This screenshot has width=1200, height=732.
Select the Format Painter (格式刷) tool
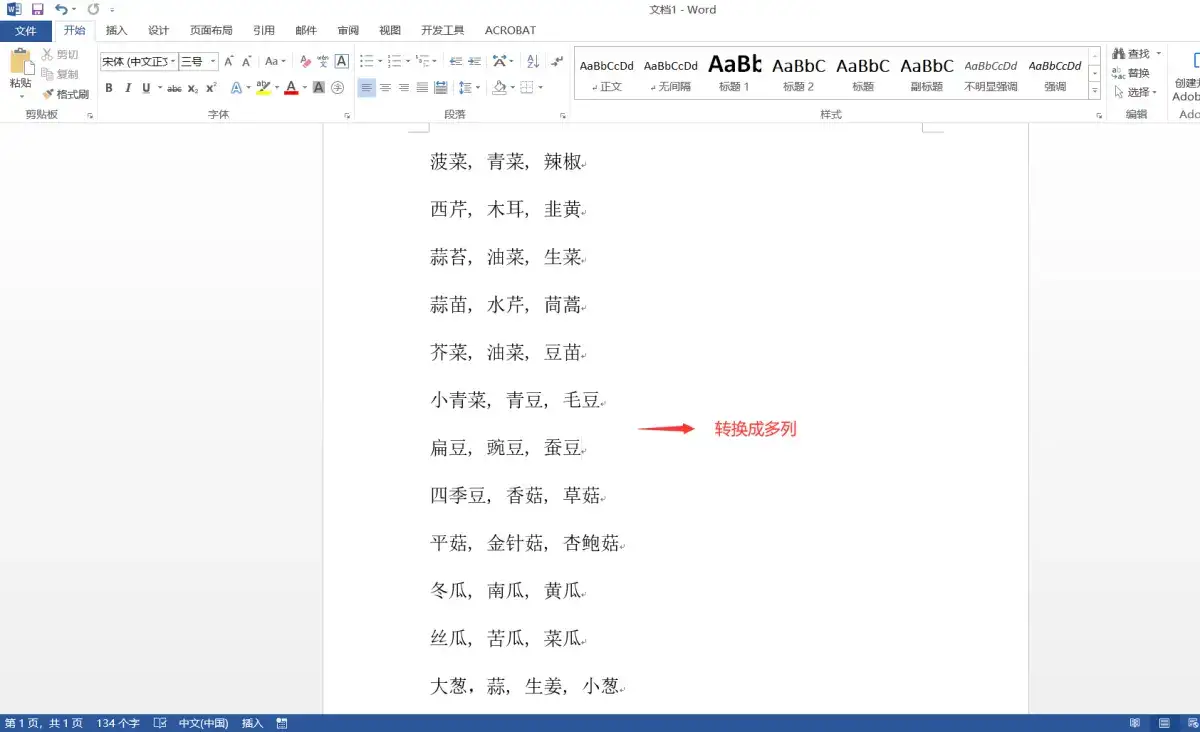pos(66,94)
